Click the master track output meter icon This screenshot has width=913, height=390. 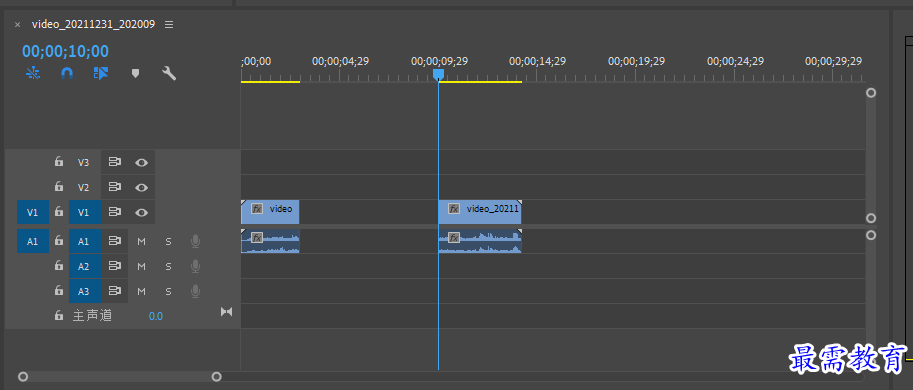pos(227,312)
